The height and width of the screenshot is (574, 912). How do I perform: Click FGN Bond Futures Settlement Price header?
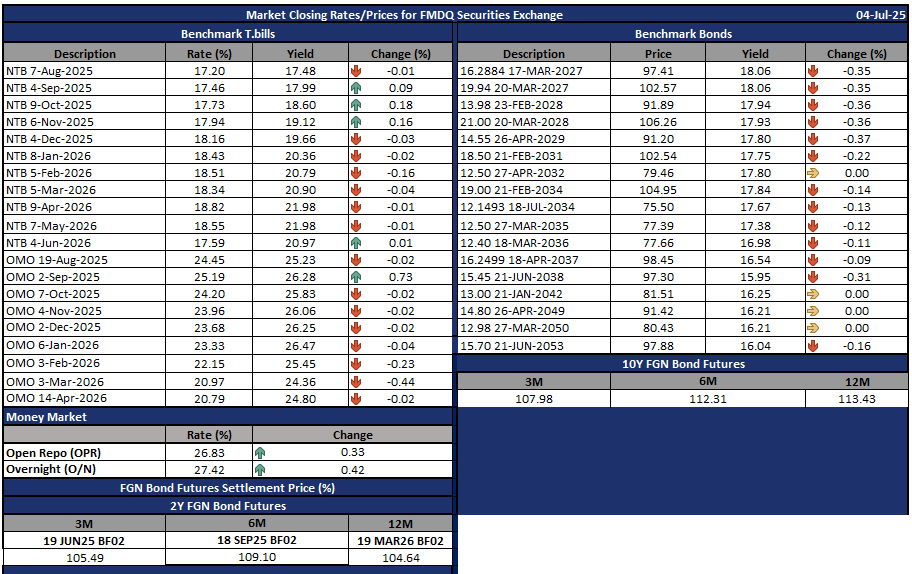(x=228, y=488)
